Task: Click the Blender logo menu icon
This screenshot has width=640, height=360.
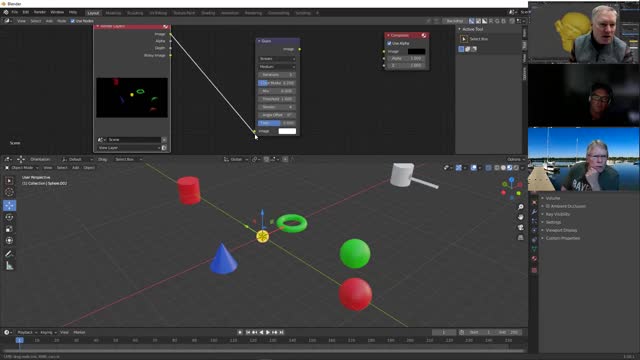Action: (6, 13)
